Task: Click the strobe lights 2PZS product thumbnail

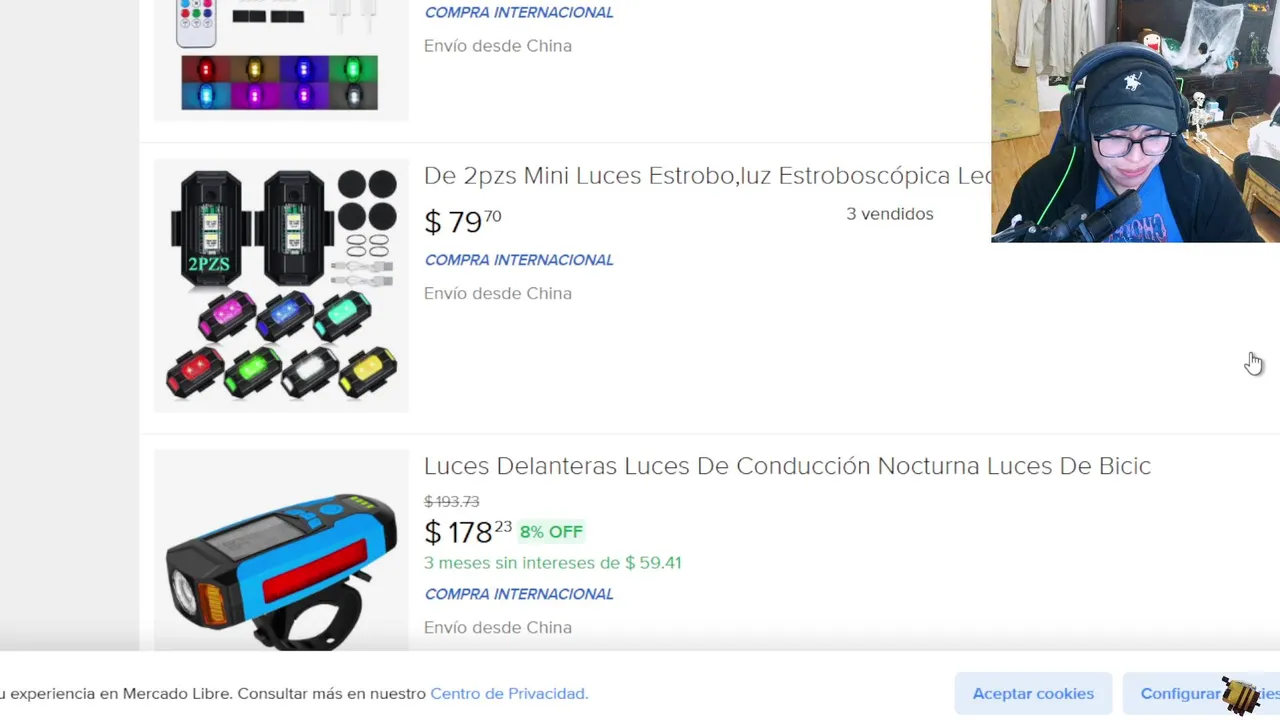Action: (281, 285)
